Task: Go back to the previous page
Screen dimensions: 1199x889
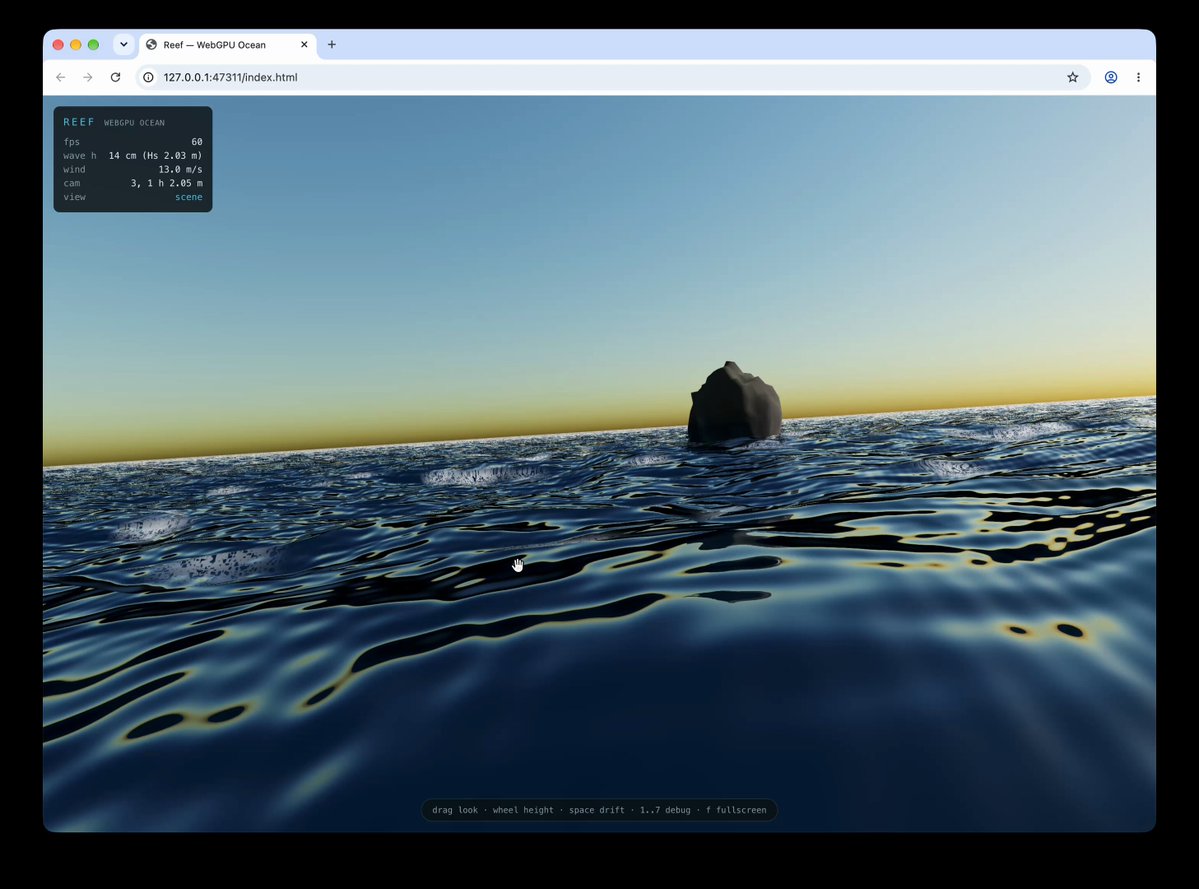Action: pos(60,77)
